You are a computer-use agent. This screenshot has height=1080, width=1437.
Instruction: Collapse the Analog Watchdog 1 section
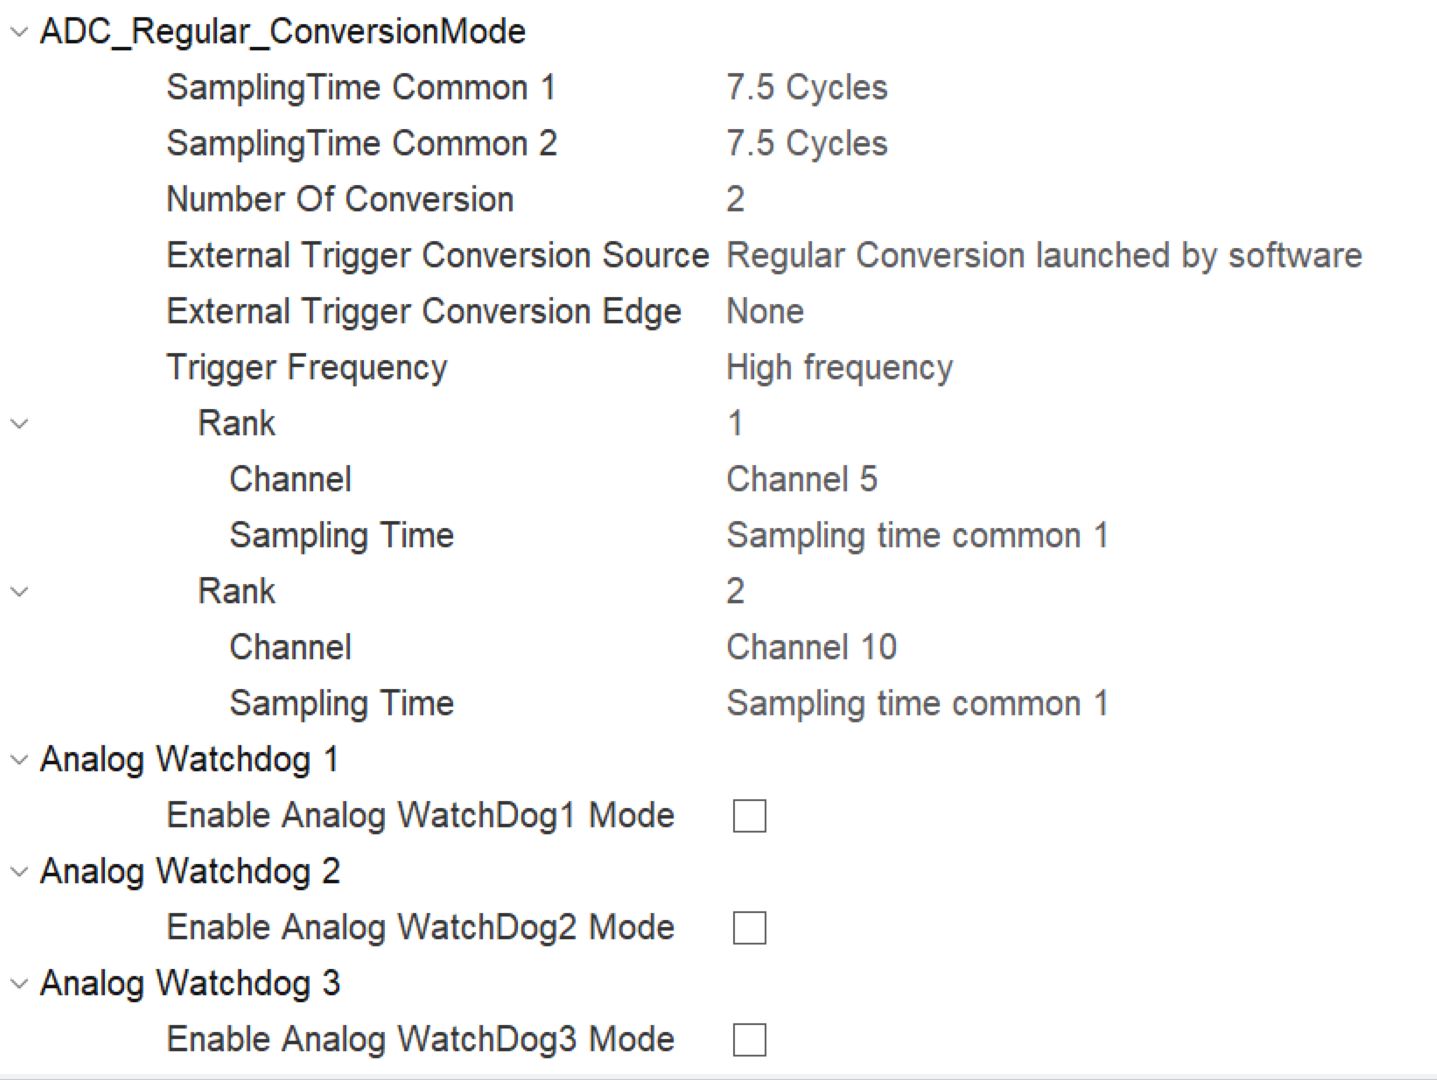(x=18, y=760)
